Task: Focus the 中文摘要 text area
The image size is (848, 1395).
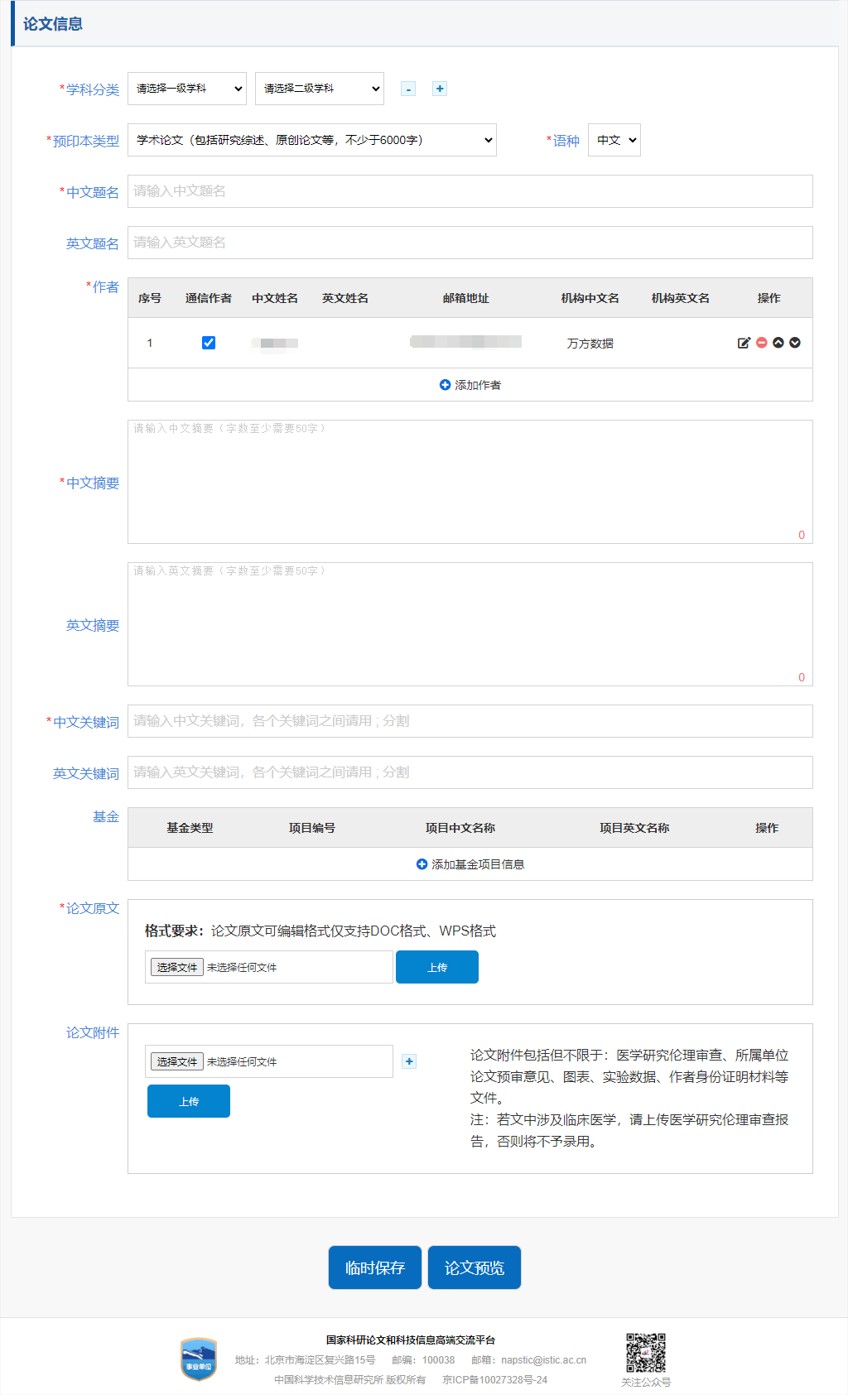Action: tap(470, 482)
